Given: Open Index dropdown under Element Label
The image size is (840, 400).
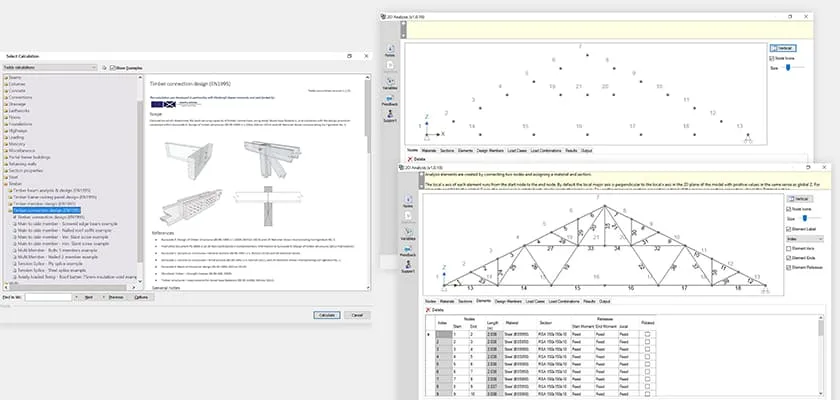Looking at the screenshot, I should 805,239.
